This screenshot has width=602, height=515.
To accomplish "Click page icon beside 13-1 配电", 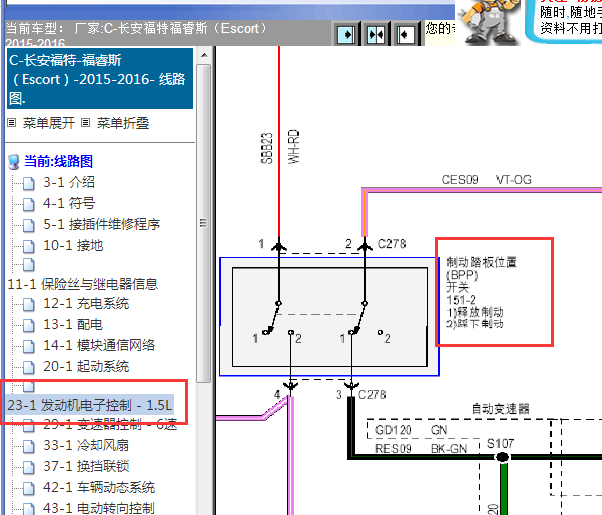I will tap(28, 326).
